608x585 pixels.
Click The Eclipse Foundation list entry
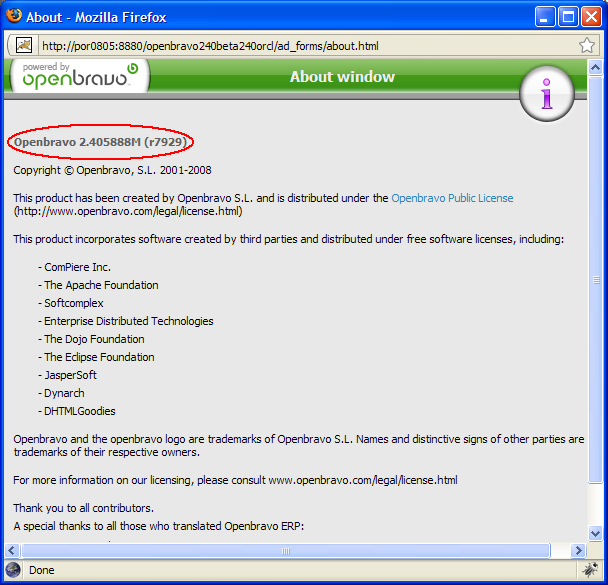point(97,357)
